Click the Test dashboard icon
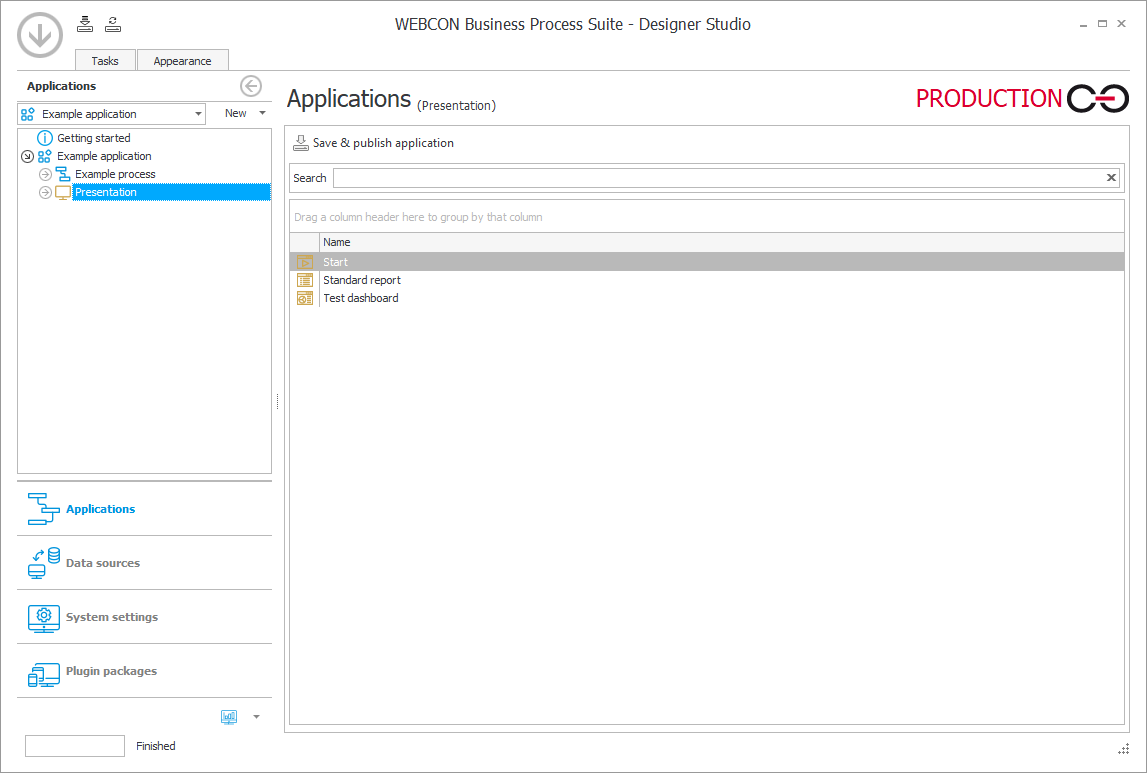Image resolution: width=1147 pixels, height=773 pixels. pyautogui.click(x=305, y=298)
